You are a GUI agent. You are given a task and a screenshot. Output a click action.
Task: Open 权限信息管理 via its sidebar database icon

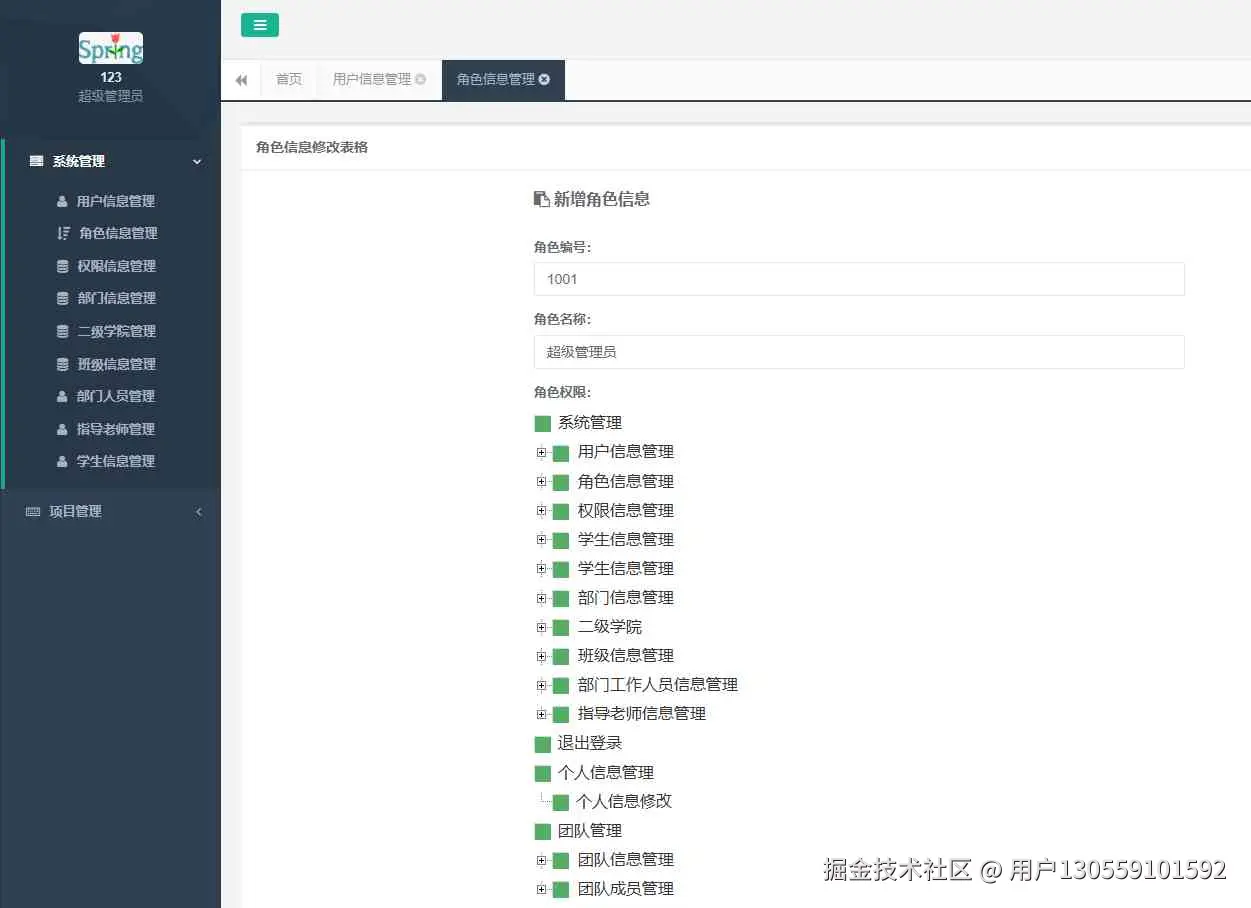click(x=63, y=266)
